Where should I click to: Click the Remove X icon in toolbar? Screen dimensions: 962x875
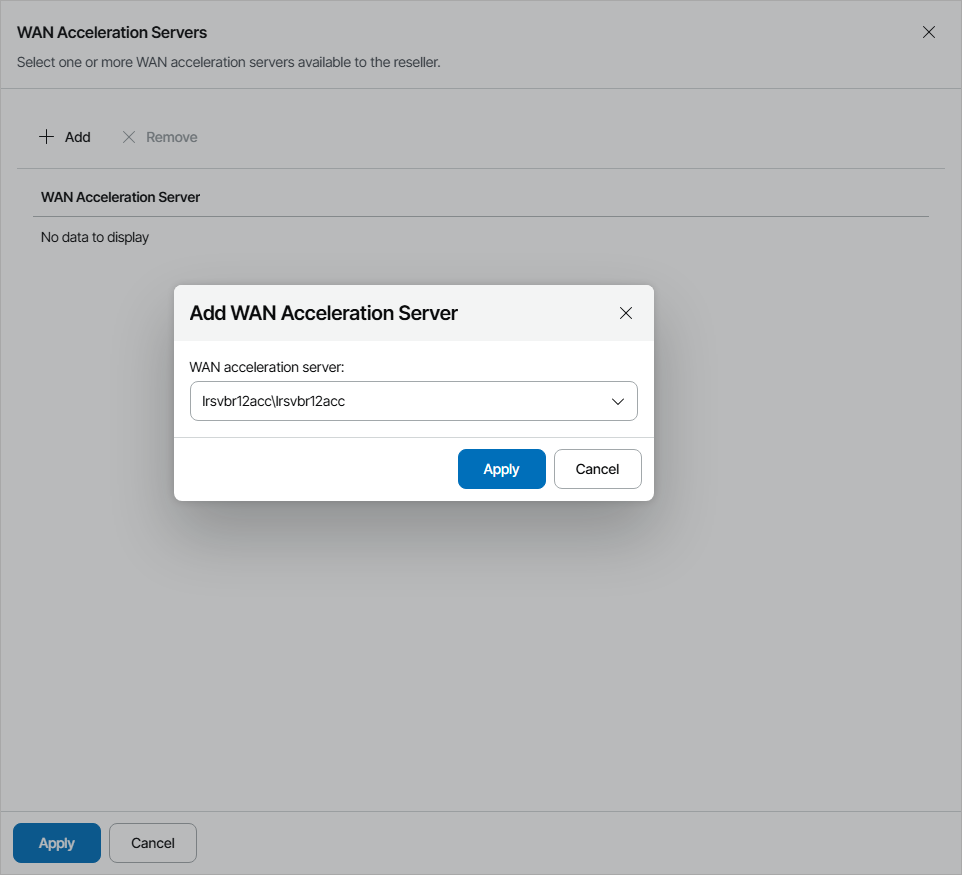coord(128,136)
